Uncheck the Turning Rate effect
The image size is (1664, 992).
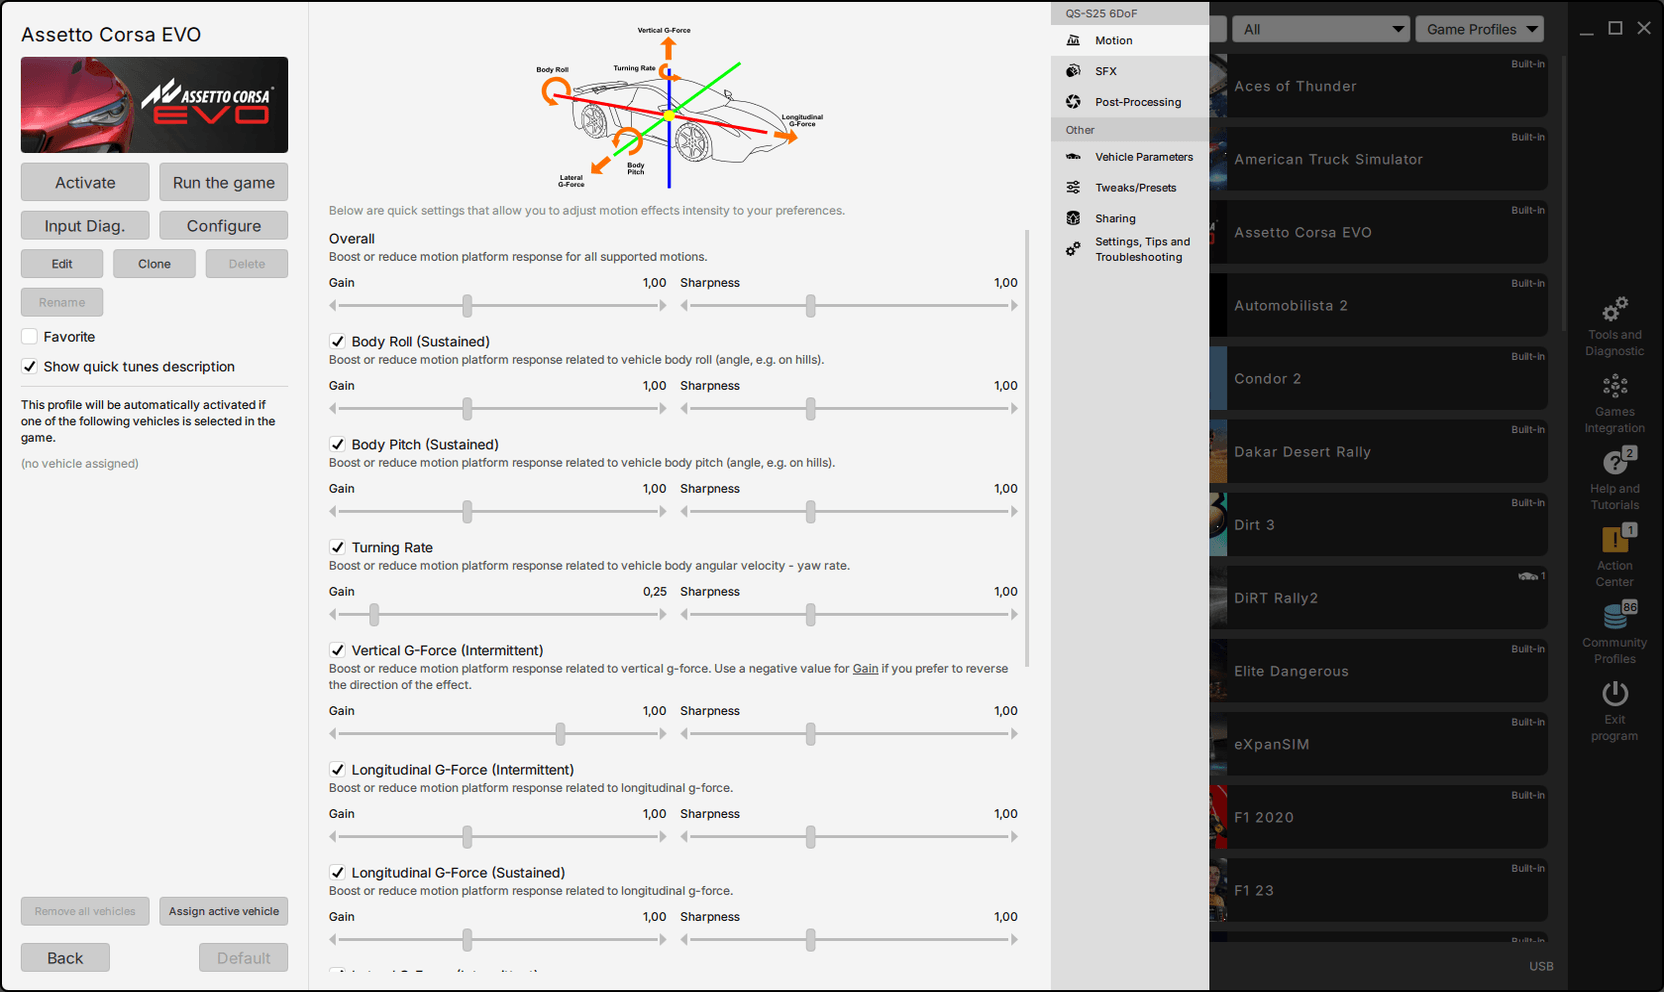pos(337,548)
